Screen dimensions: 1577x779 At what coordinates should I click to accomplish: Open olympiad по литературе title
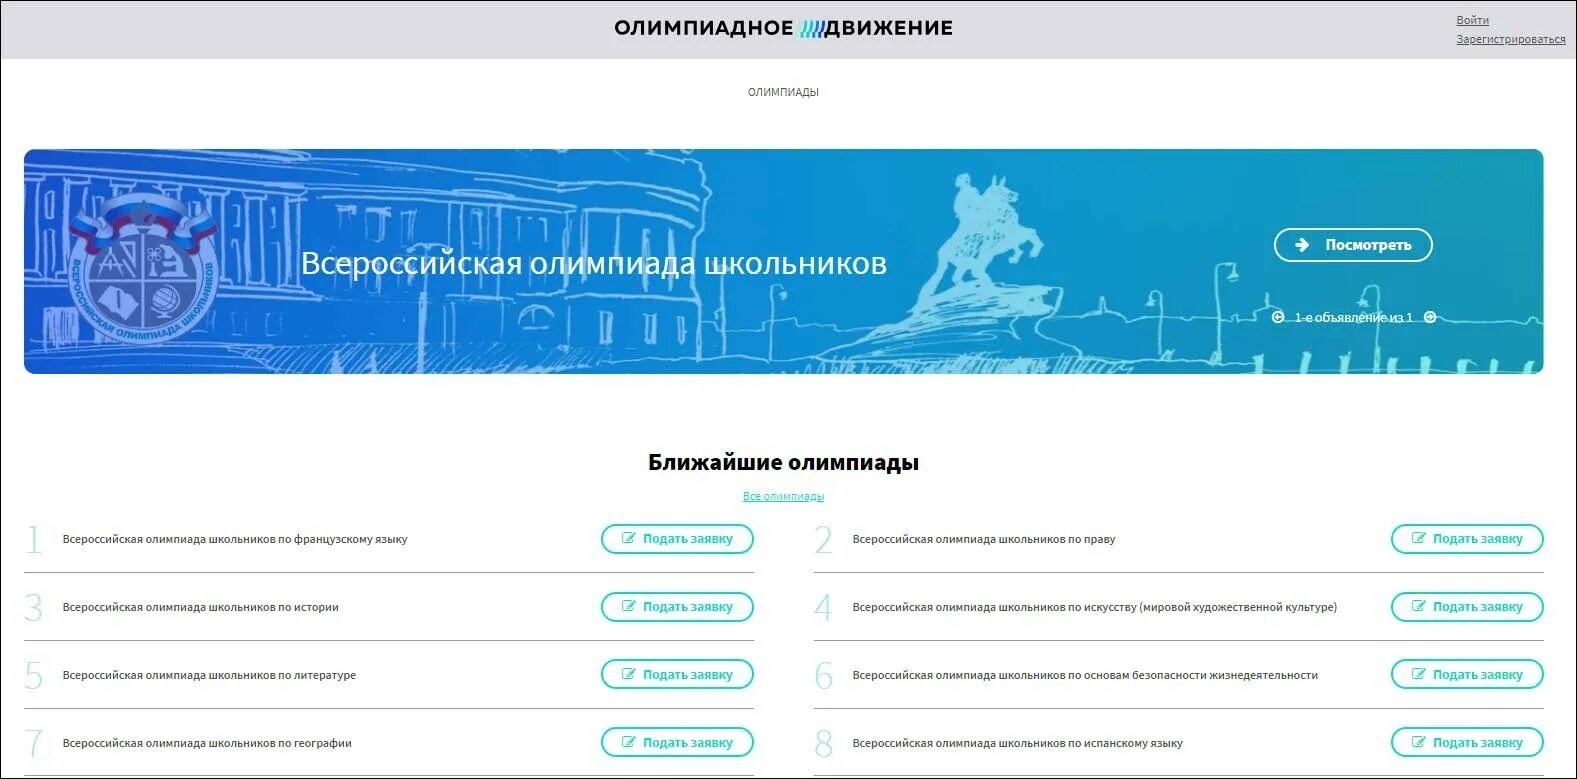point(209,675)
